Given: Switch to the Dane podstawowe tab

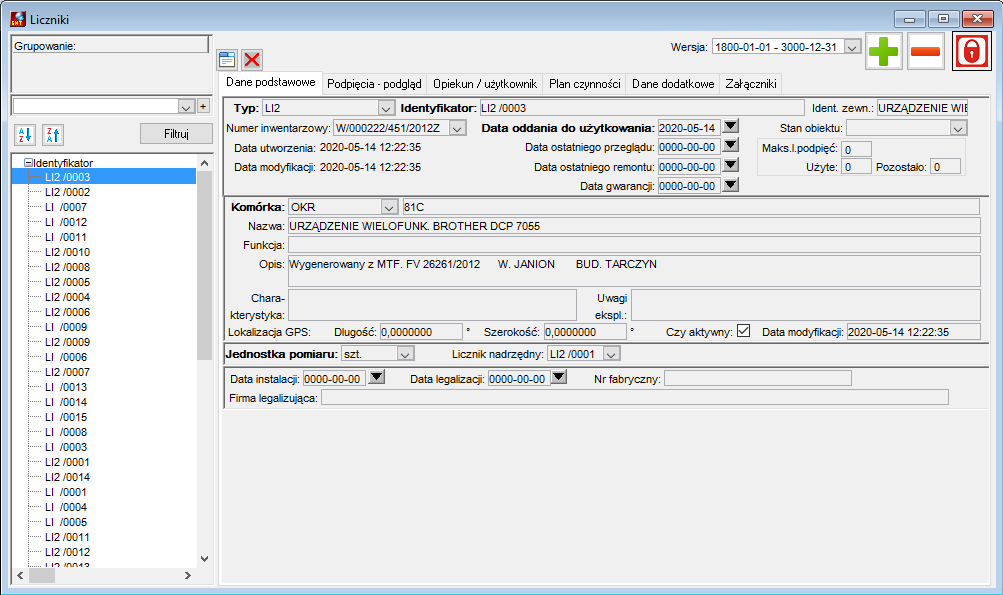Looking at the screenshot, I should click(271, 83).
